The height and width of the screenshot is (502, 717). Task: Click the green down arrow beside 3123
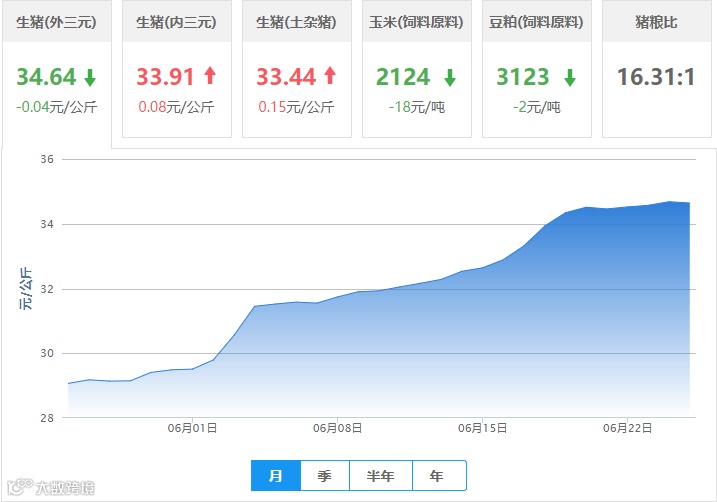click(x=570, y=77)
